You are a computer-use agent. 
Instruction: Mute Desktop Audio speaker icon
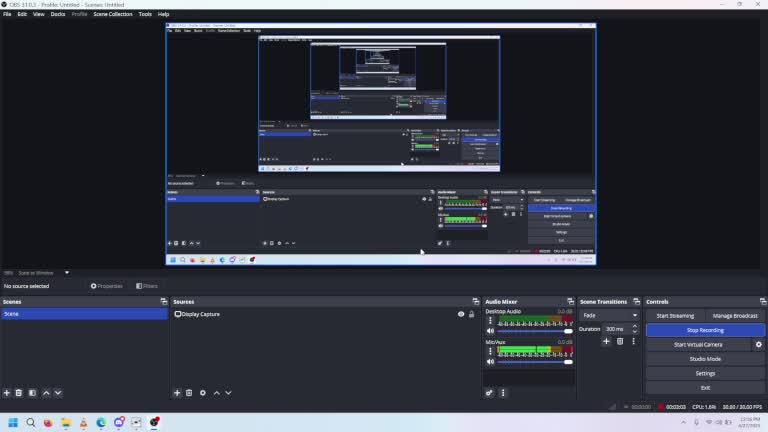(491, 331)
